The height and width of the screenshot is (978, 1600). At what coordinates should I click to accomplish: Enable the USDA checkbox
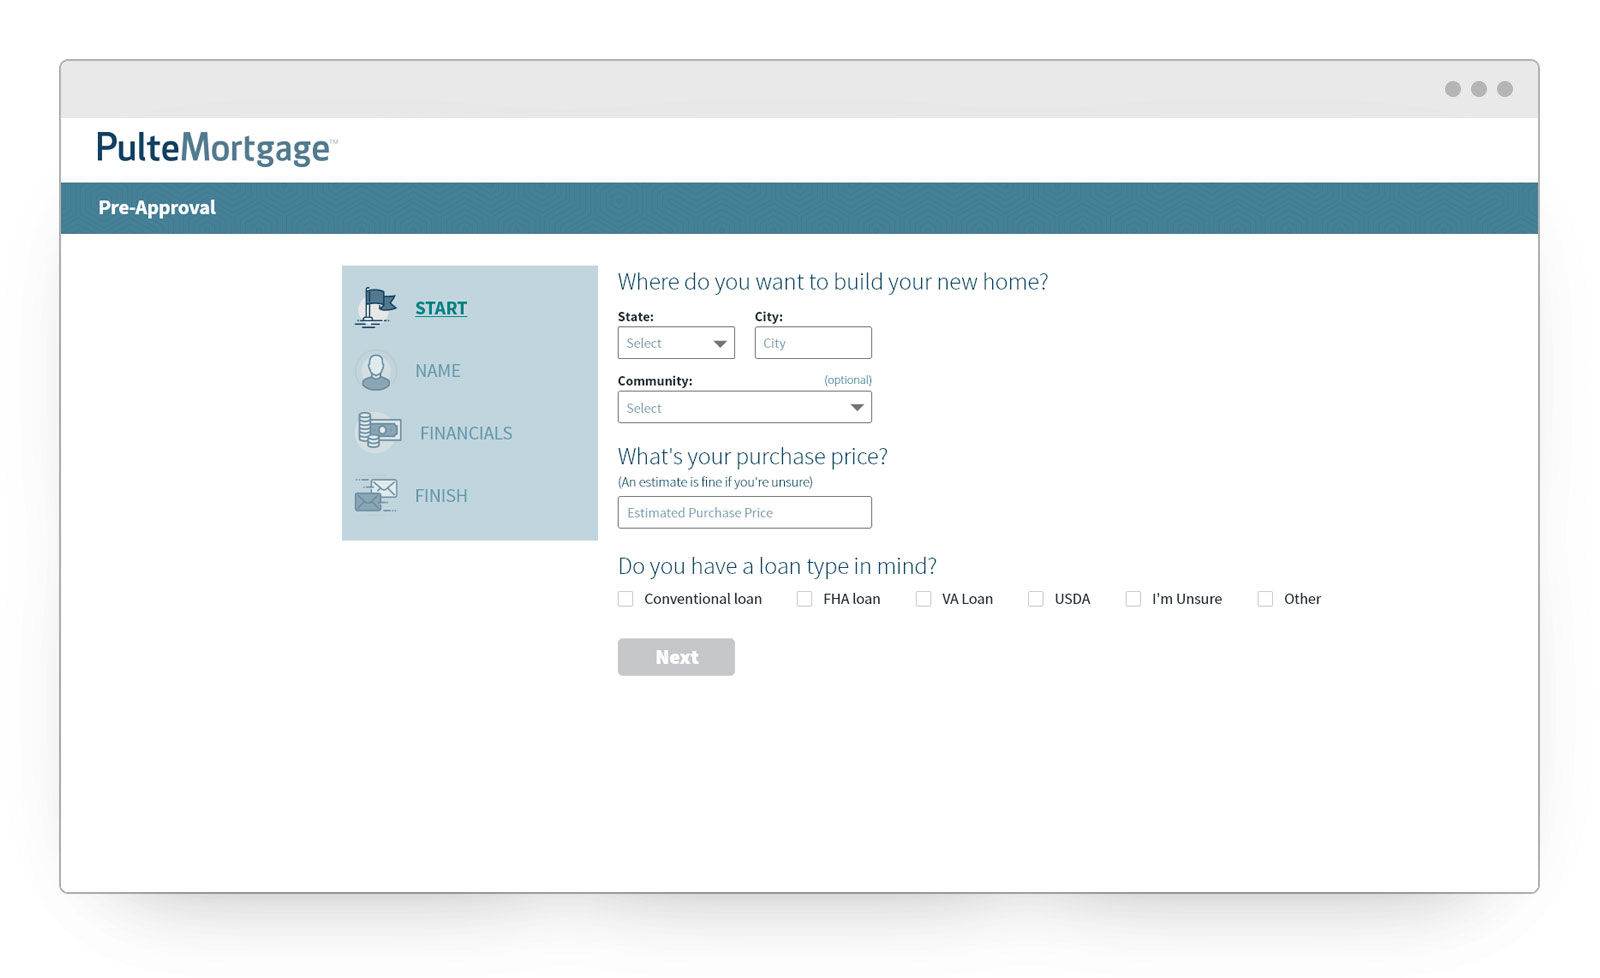(x=1036, y=599)
